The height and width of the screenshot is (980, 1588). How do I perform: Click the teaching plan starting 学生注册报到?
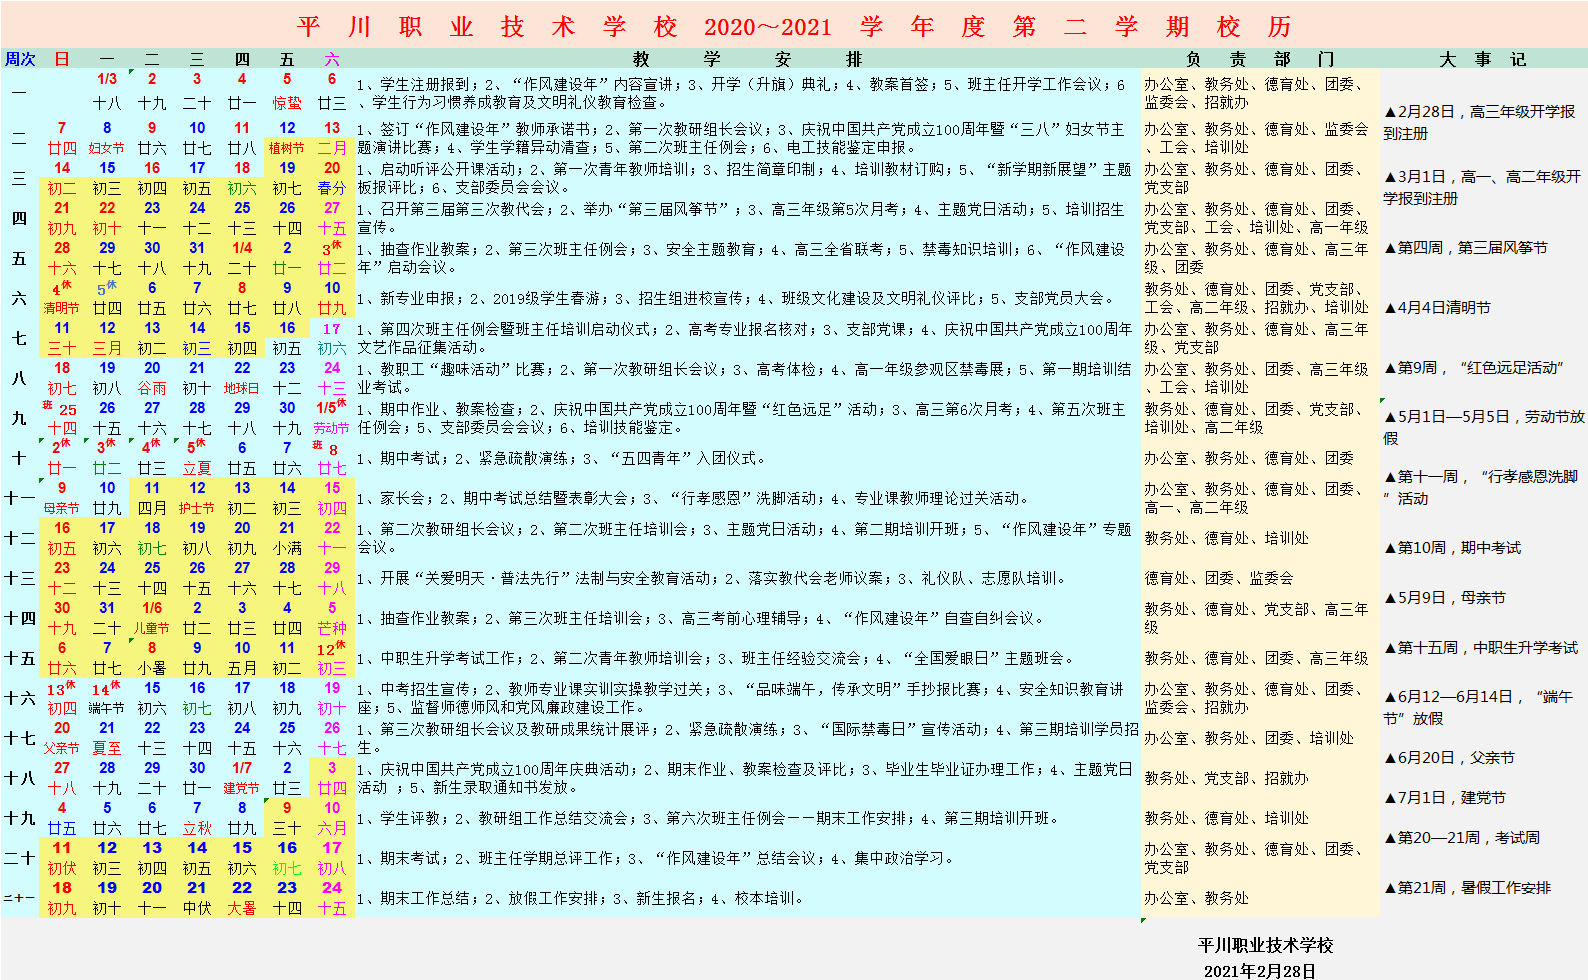pyautogui.click(x=748, y=93)
